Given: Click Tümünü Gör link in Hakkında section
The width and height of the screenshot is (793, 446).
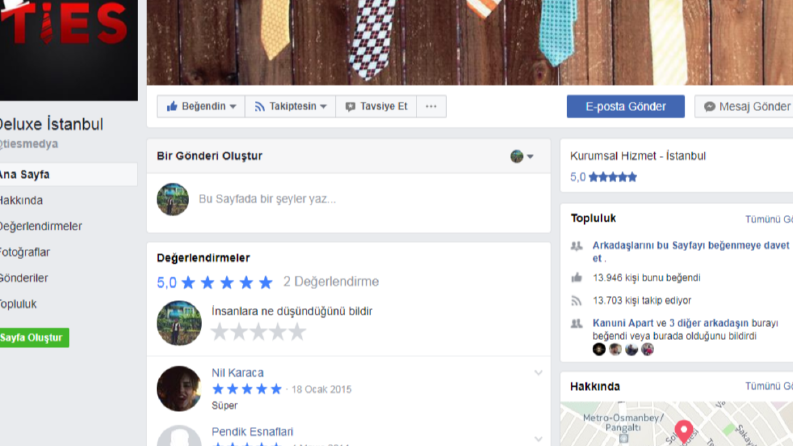Looking at the screenshot, I should (x=769, y=386).
